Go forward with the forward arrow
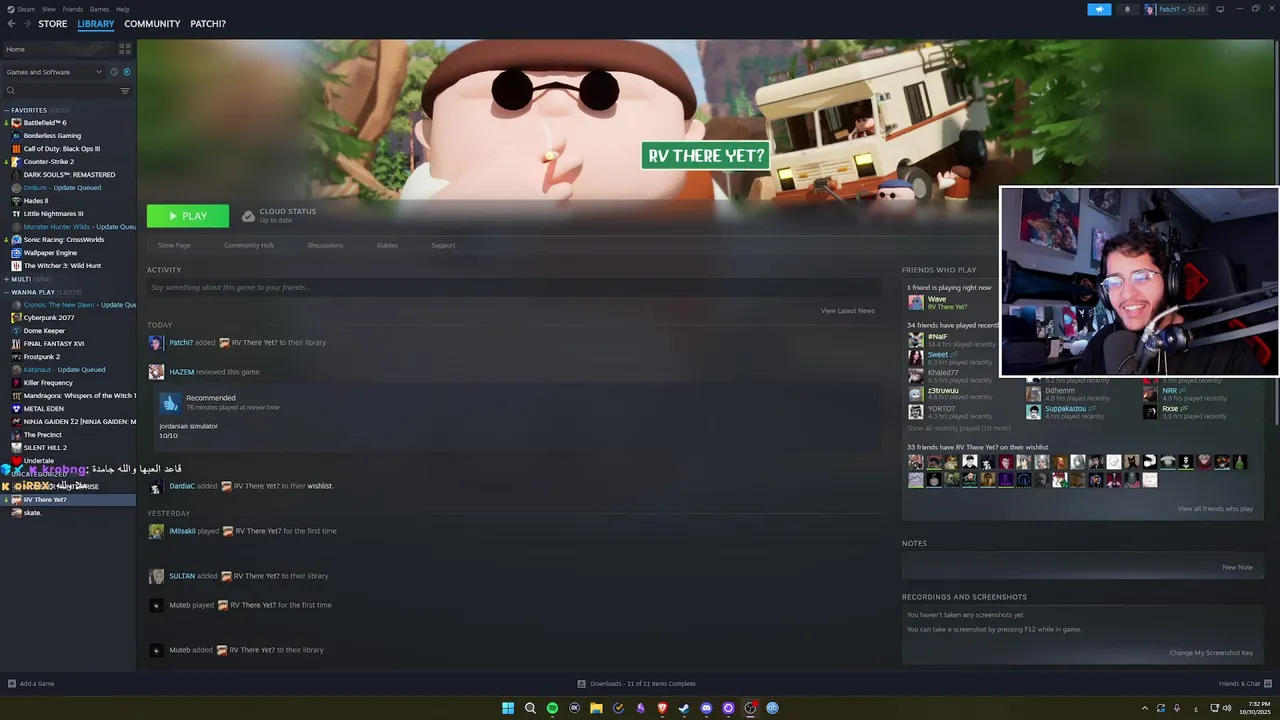This screenshot has height=720, width=1280. (x=26, y=24)
